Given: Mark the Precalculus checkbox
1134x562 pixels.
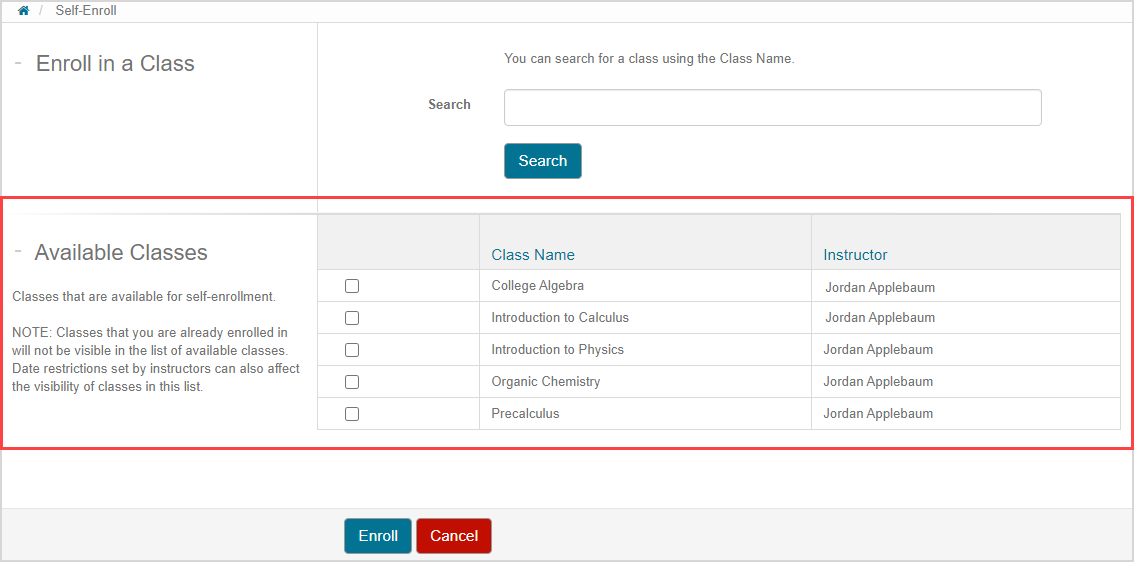Looking at the screenshot, I should (352, 414).
